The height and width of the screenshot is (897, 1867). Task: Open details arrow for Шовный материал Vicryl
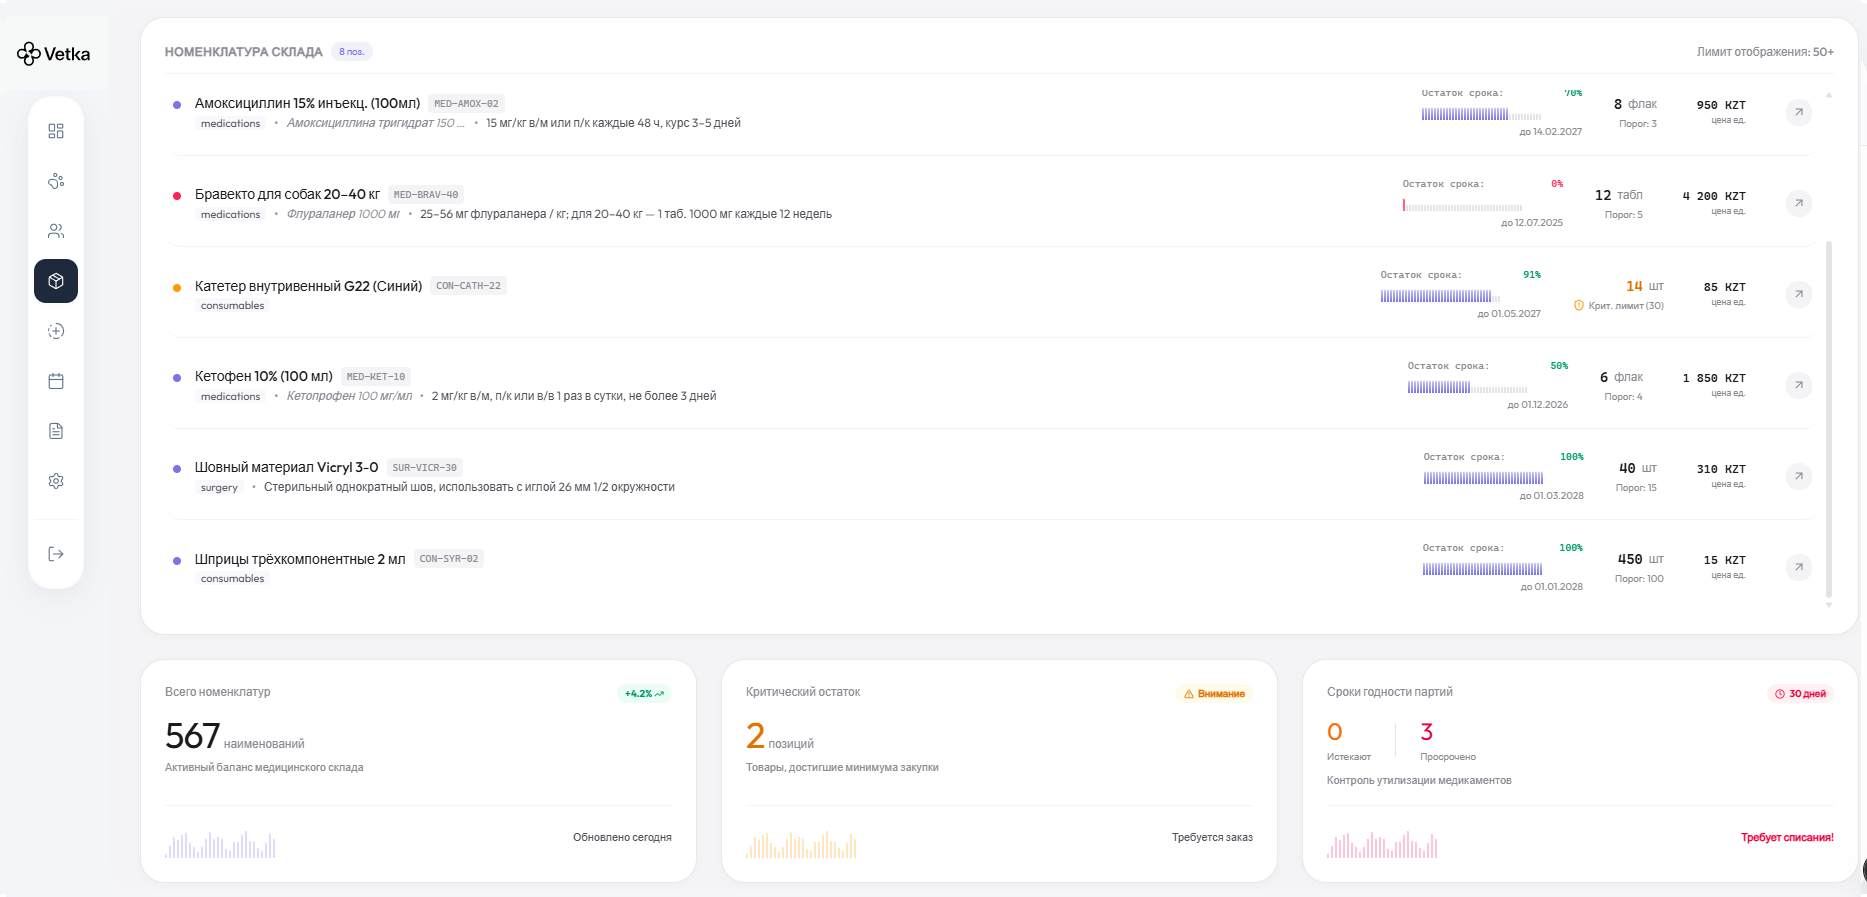(x=1798, y=476)
